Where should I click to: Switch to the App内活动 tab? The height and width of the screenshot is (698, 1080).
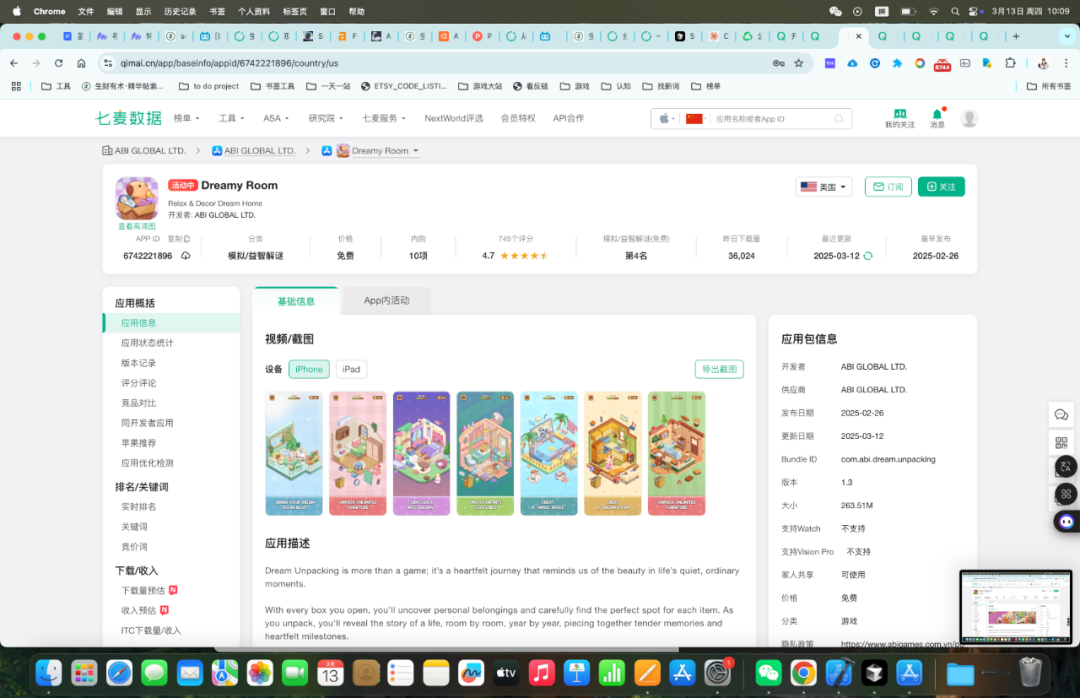[x=386, y=300]
